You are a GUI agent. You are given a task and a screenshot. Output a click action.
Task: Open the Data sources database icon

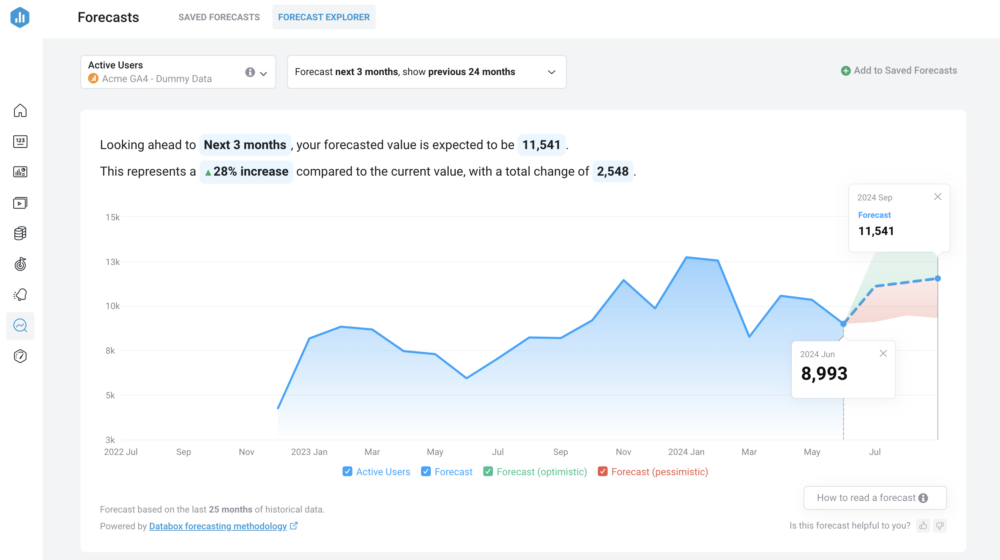click(x=20, y=233)
